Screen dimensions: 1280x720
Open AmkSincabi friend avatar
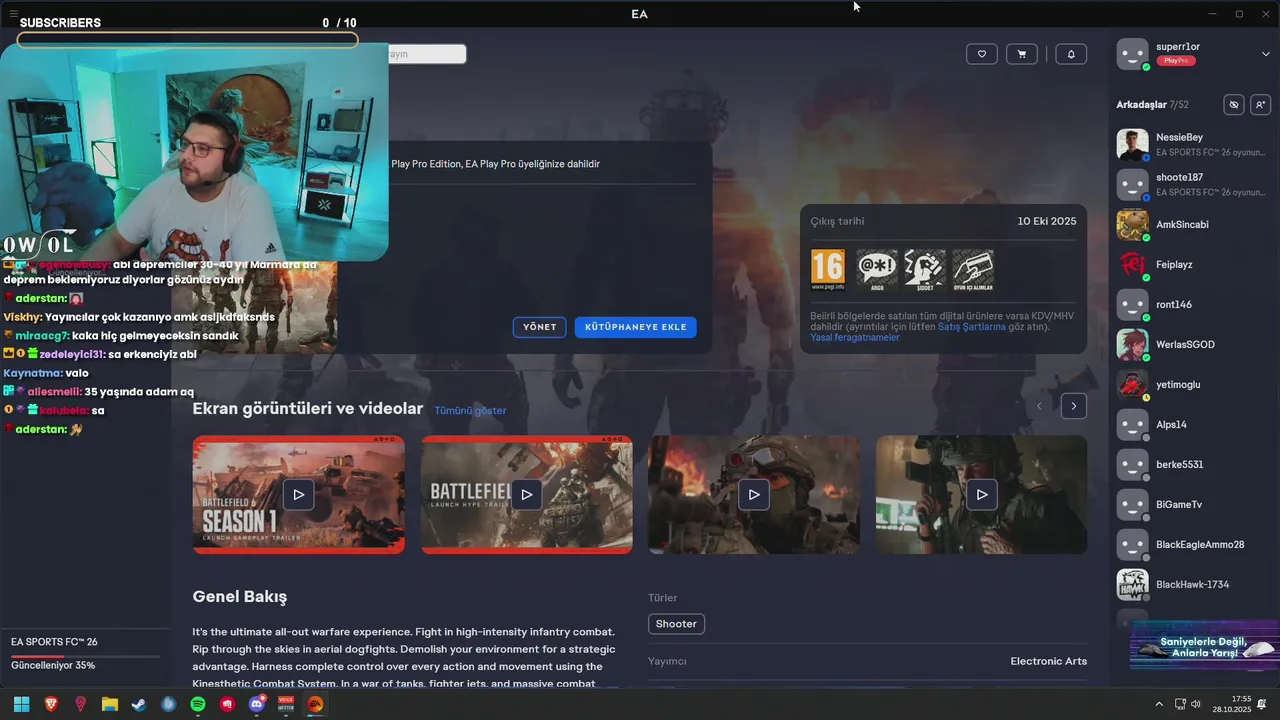pyautogui.click(x=1132, y=224)
